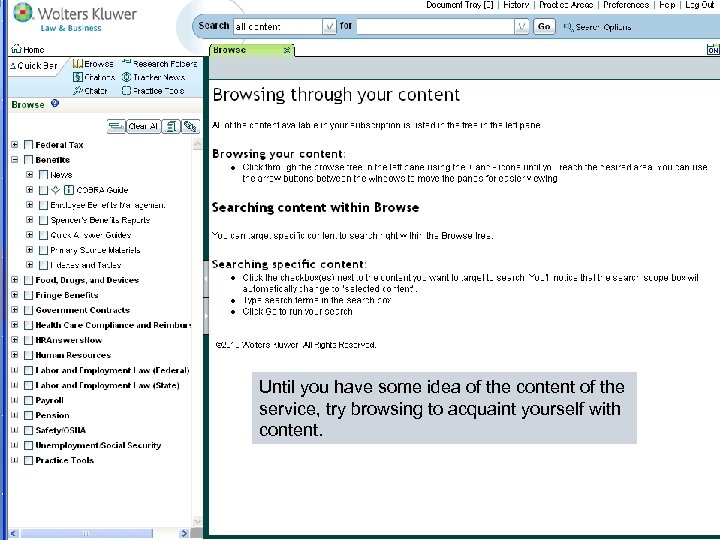Open Document Tray from top menu

(x=460, y=5)
